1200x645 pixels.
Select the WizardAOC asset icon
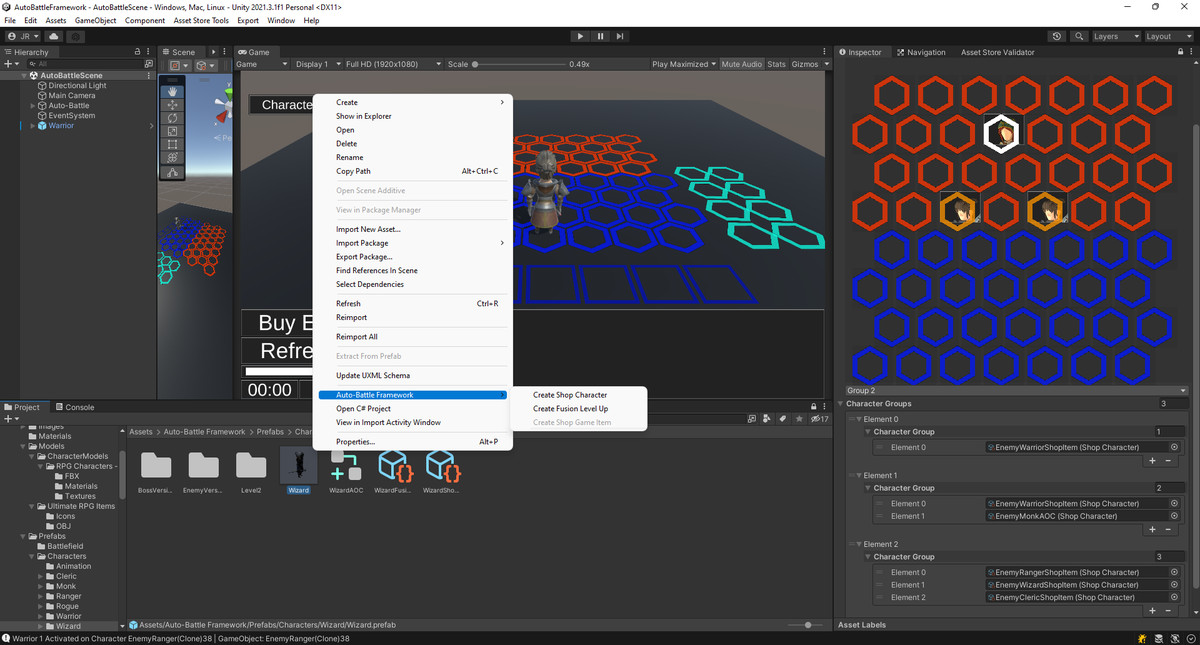point(347,465)
